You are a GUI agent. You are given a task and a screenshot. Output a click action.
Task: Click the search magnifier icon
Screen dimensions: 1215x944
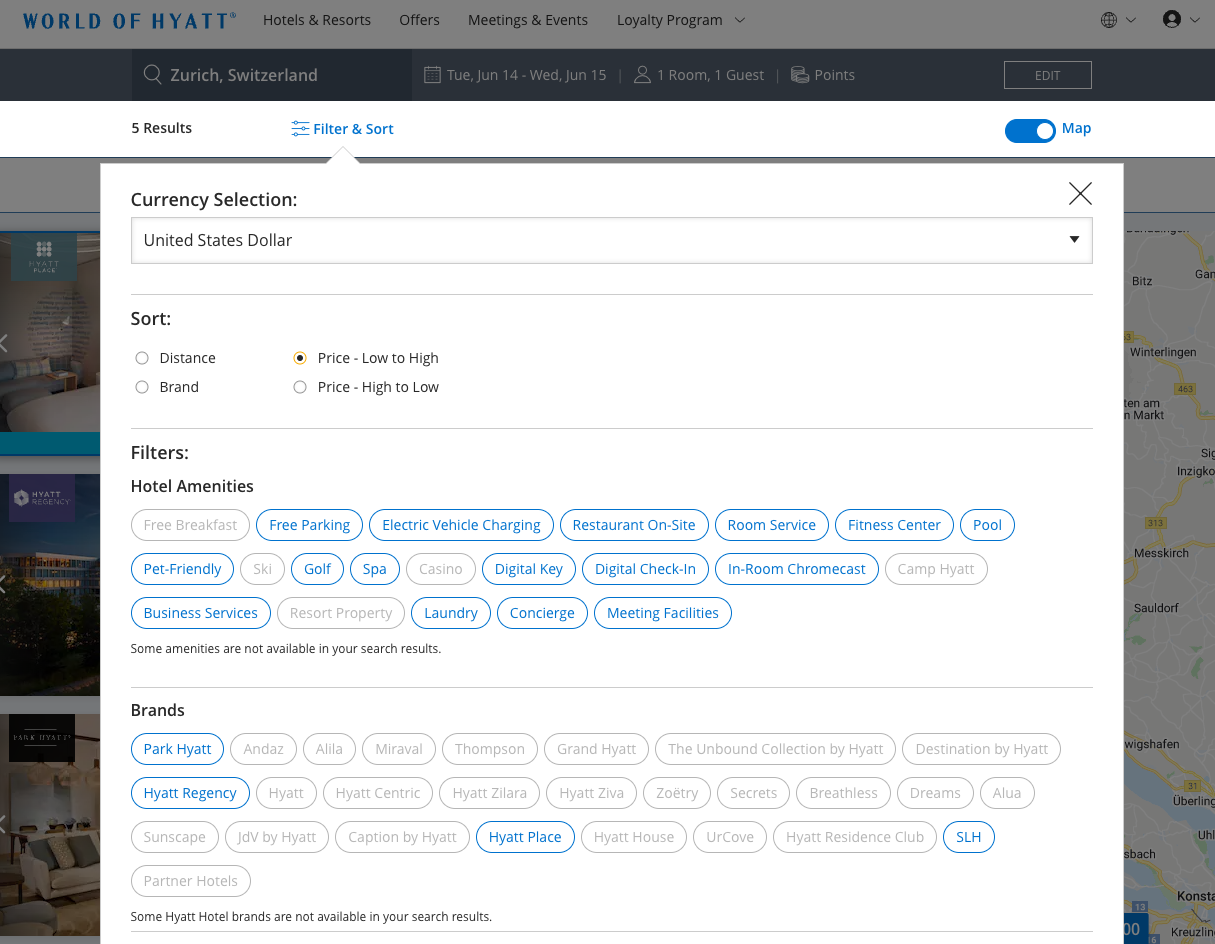click(x=153, y=75)
